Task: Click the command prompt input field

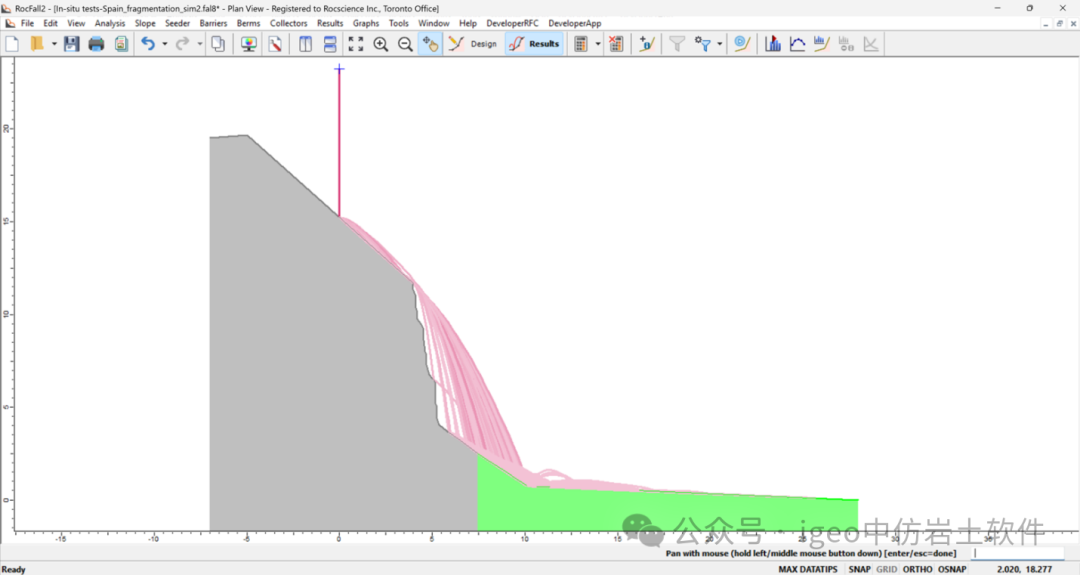Action: [x=1018, y=553]
